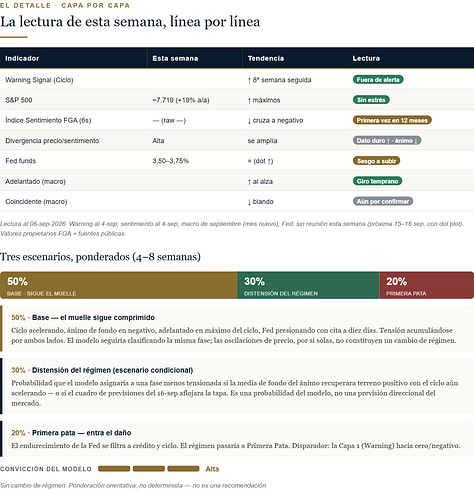
Task: Click '↑ 8ª semana seguida' trend cell
Action: pyautogui.click(x=279, y=80)
